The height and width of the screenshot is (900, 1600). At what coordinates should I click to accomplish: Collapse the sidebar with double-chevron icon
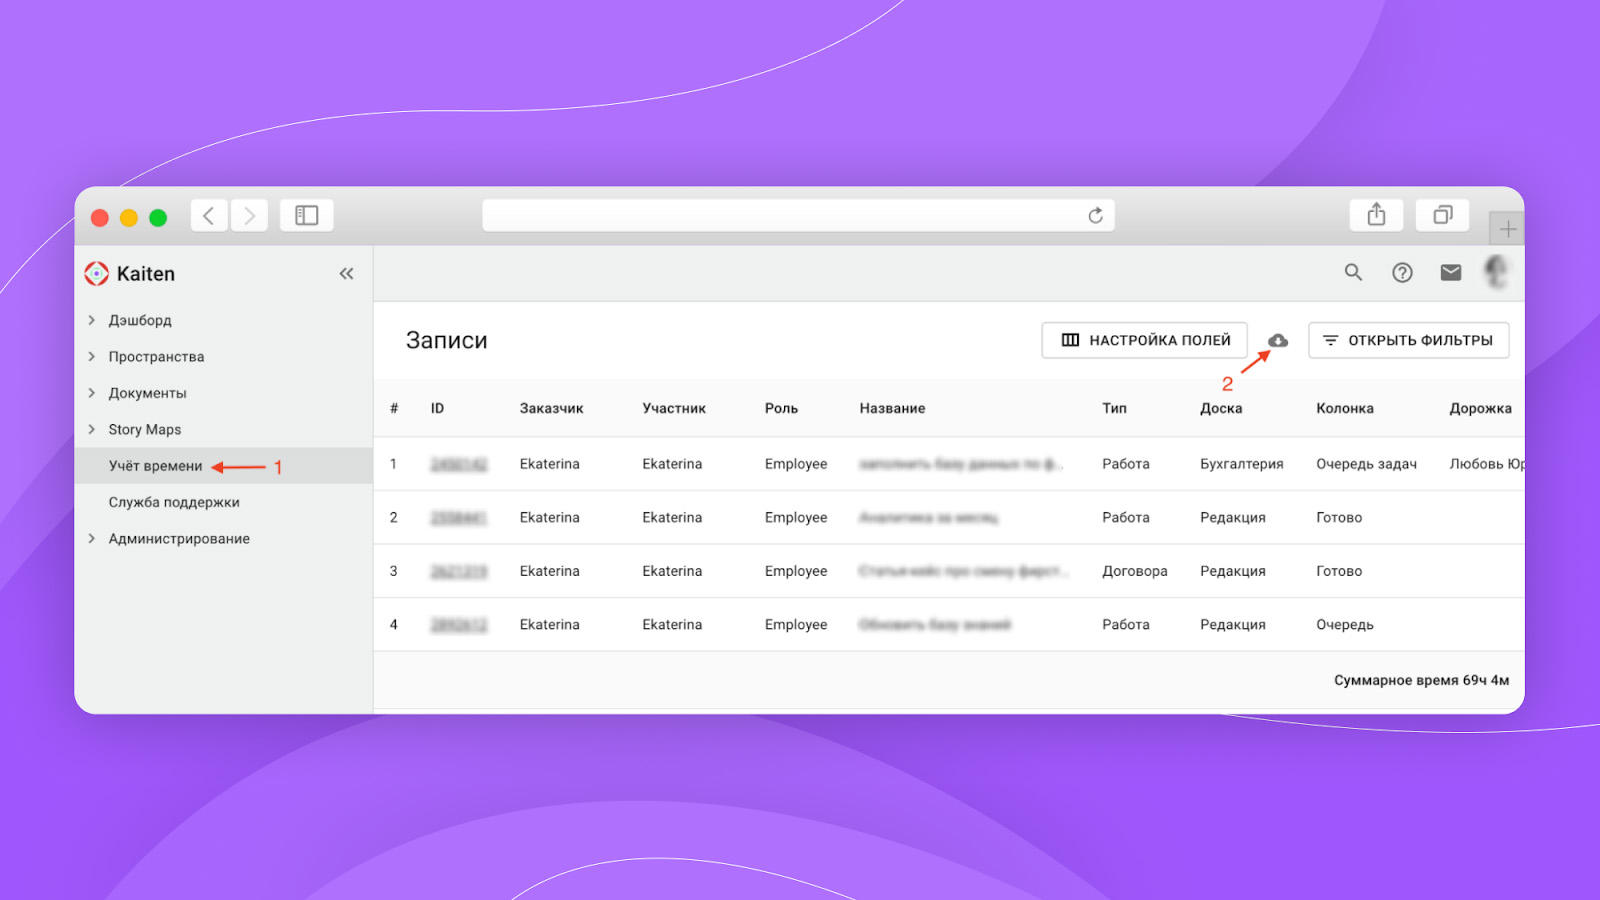346,273
